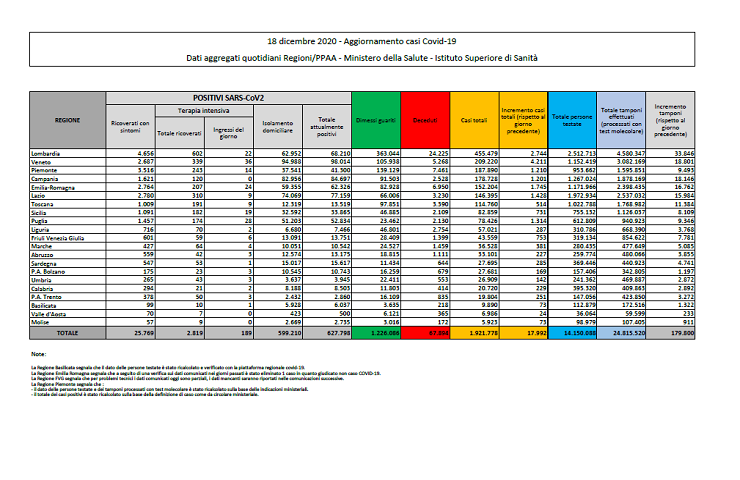The height and width of the screenshot is (480, 740).
Task: Select the REGIONE column header
Action: (x=67, y=119)
